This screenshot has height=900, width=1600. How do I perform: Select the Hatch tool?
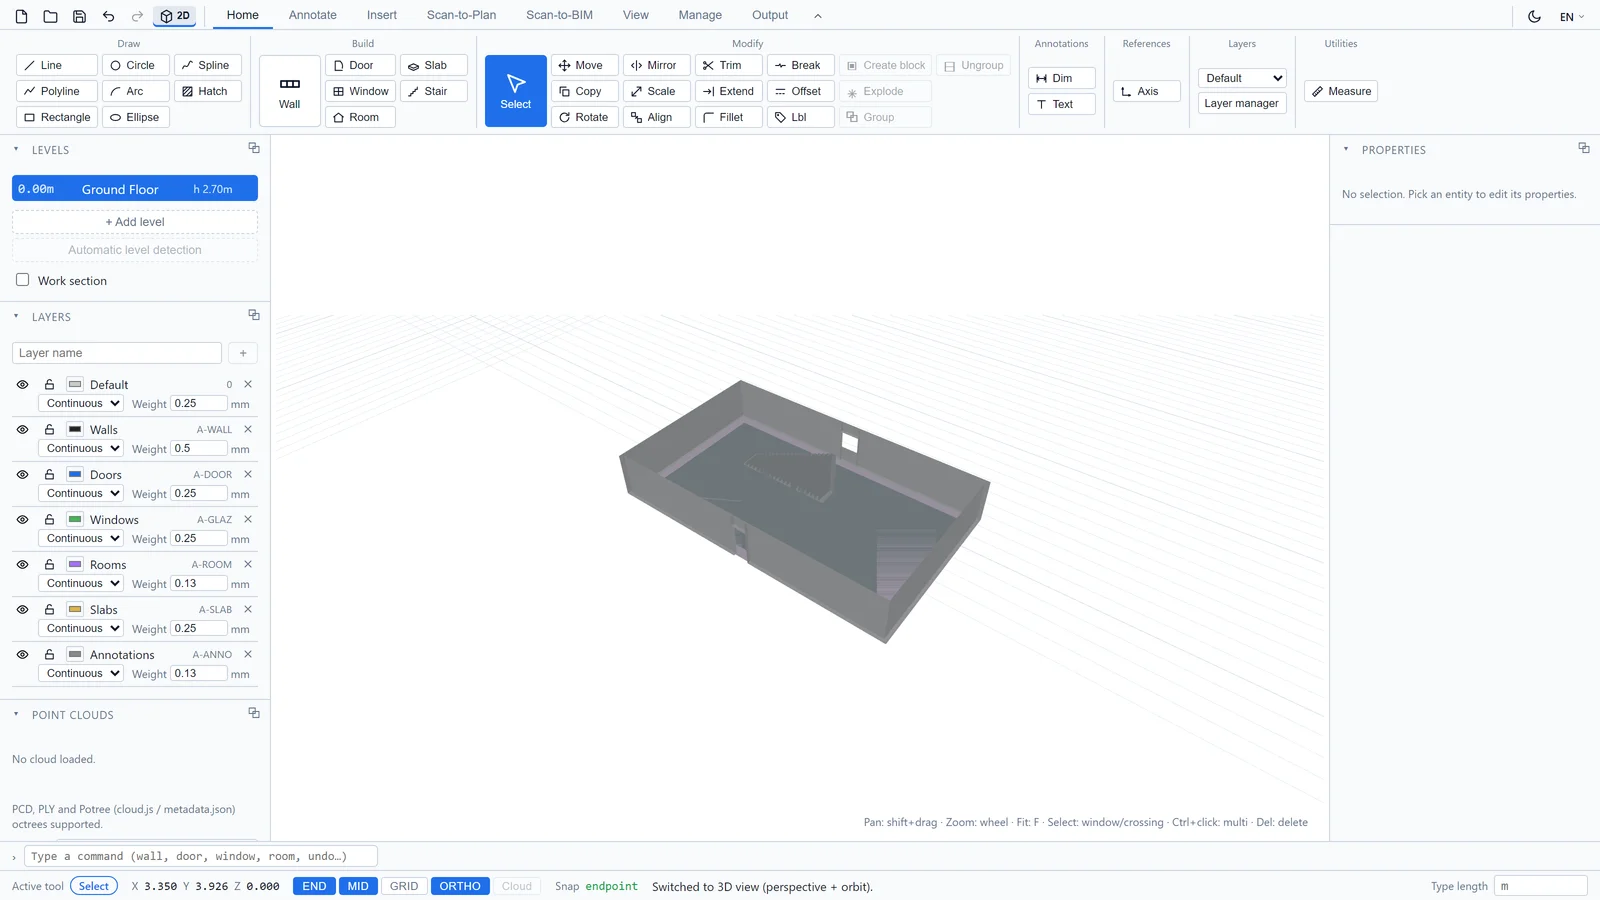[x=208, y=91]
